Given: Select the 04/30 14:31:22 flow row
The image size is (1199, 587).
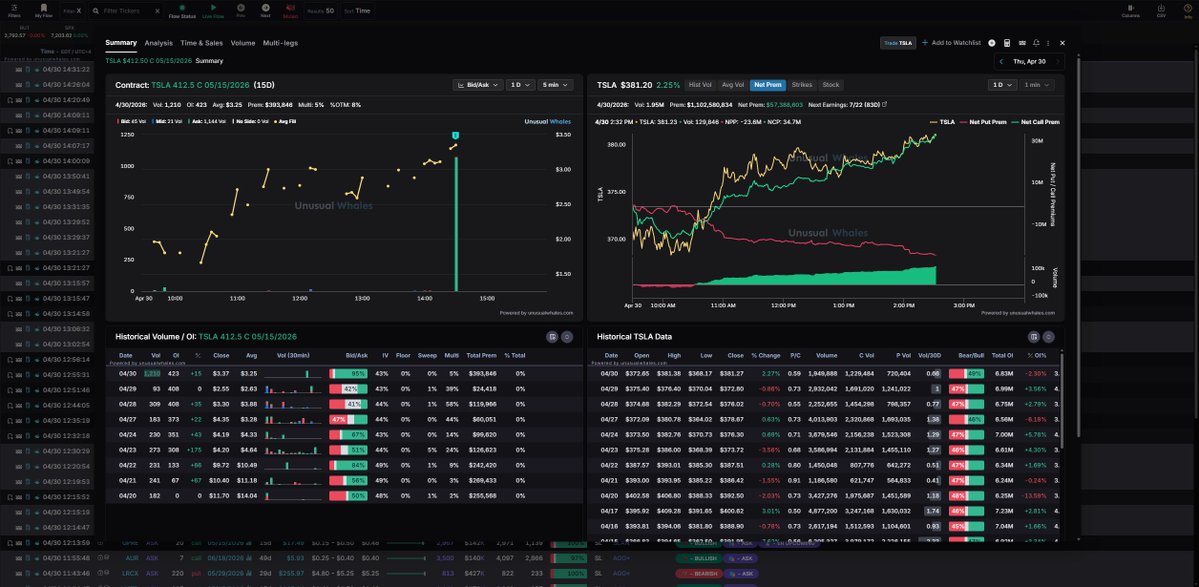Looking at the screenshot, I should coord(47,69).
